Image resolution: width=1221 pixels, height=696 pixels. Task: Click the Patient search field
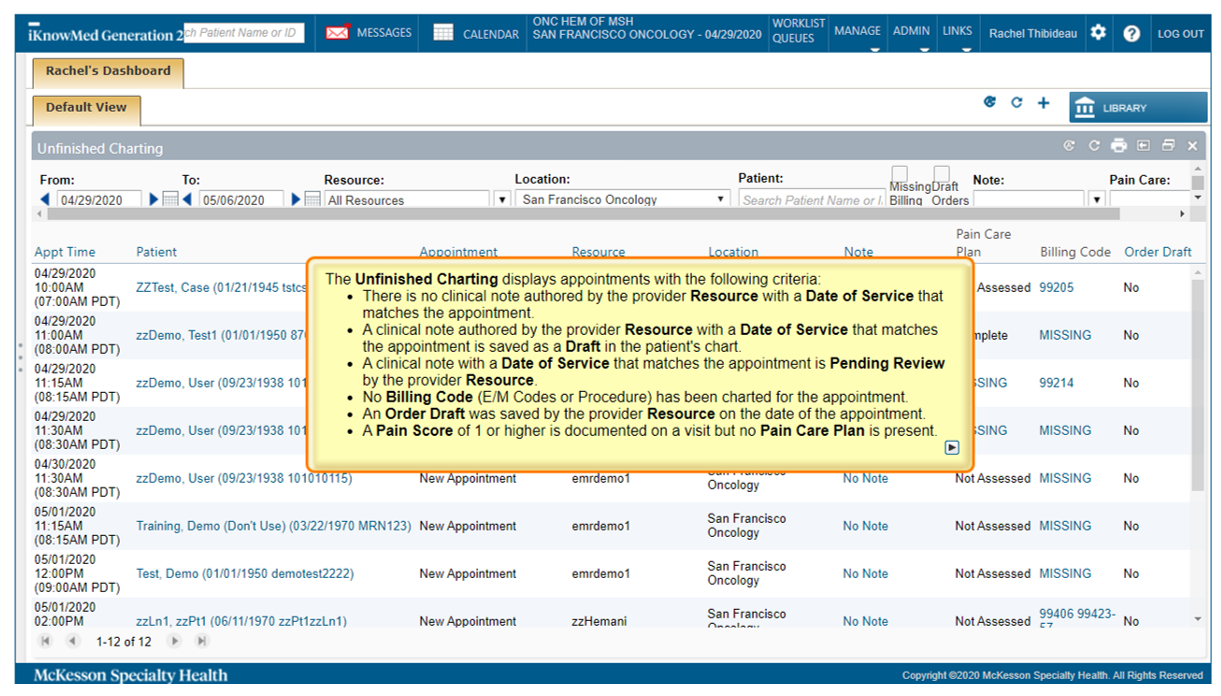[811, 200]
